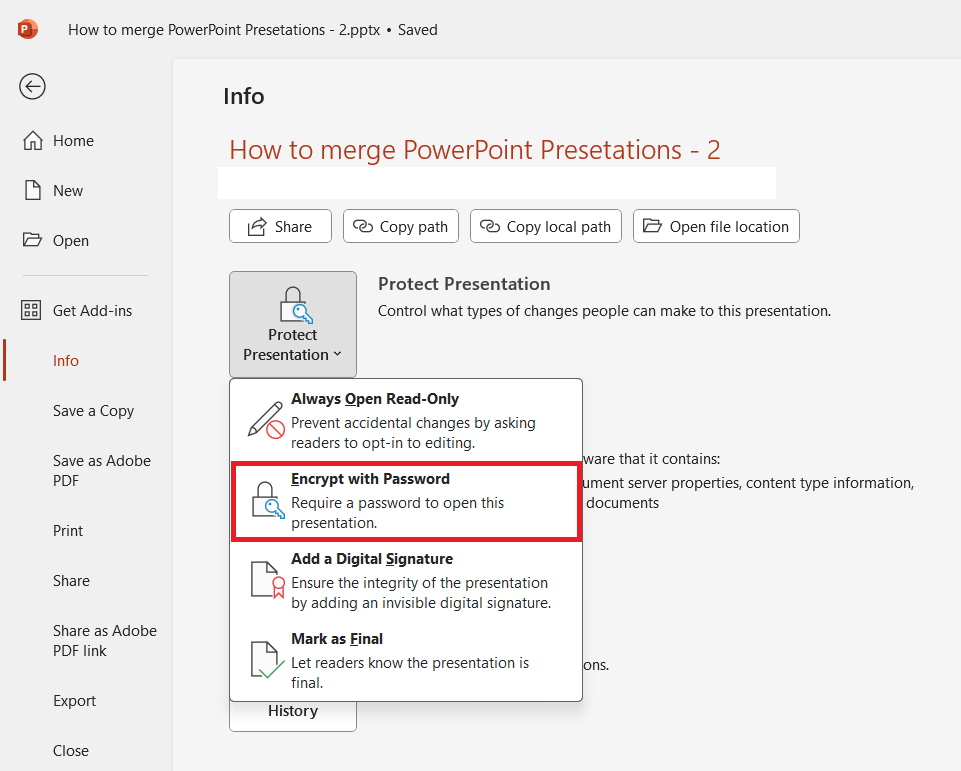Click the padlock key icon beside Encrypt
Viewport: 961px width, 771px height.
[268, 500]
